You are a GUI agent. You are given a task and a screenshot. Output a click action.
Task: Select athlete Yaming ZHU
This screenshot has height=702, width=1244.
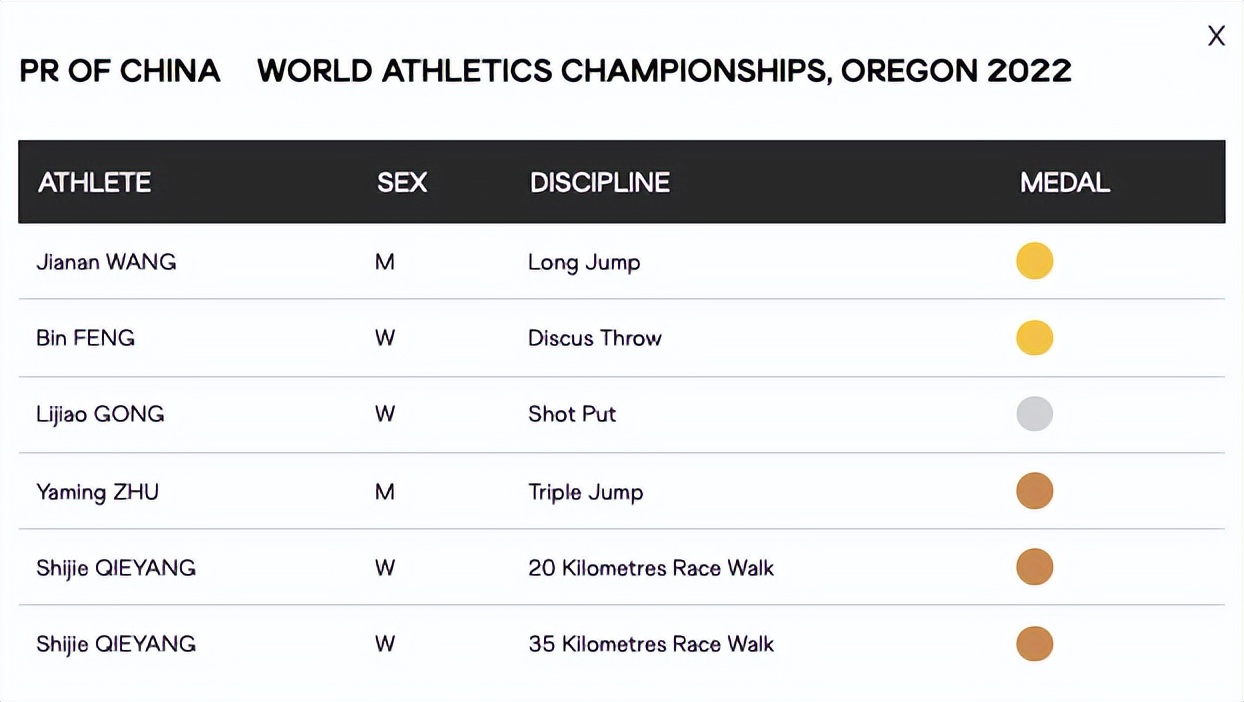97,491
